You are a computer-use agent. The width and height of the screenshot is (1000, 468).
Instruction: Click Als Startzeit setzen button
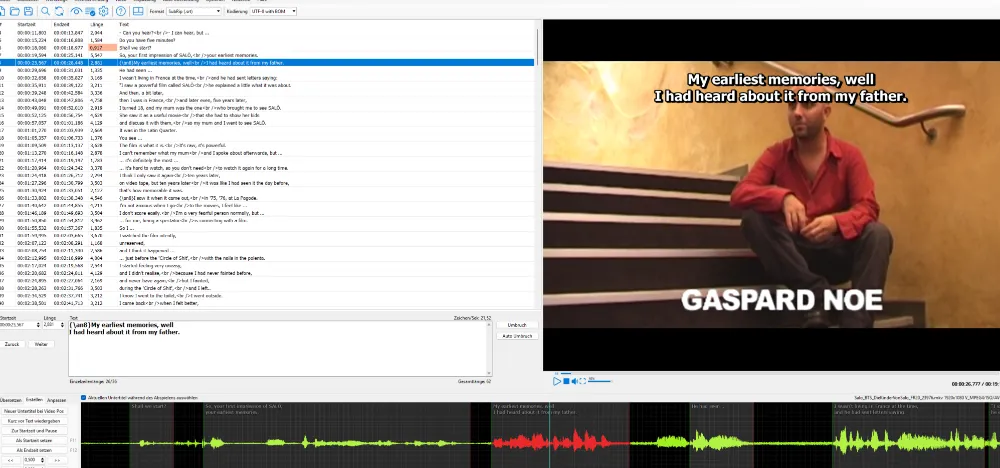pyautogui.click(x=34, y=441)
